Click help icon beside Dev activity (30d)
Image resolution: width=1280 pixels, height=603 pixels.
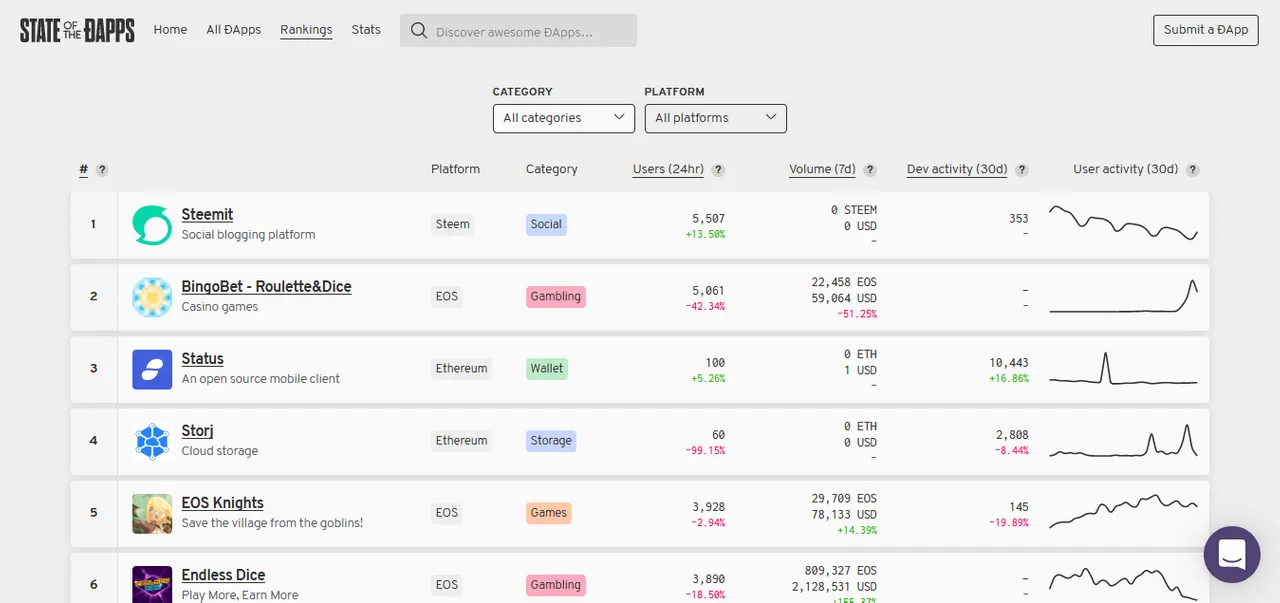tap(1021, 170)
